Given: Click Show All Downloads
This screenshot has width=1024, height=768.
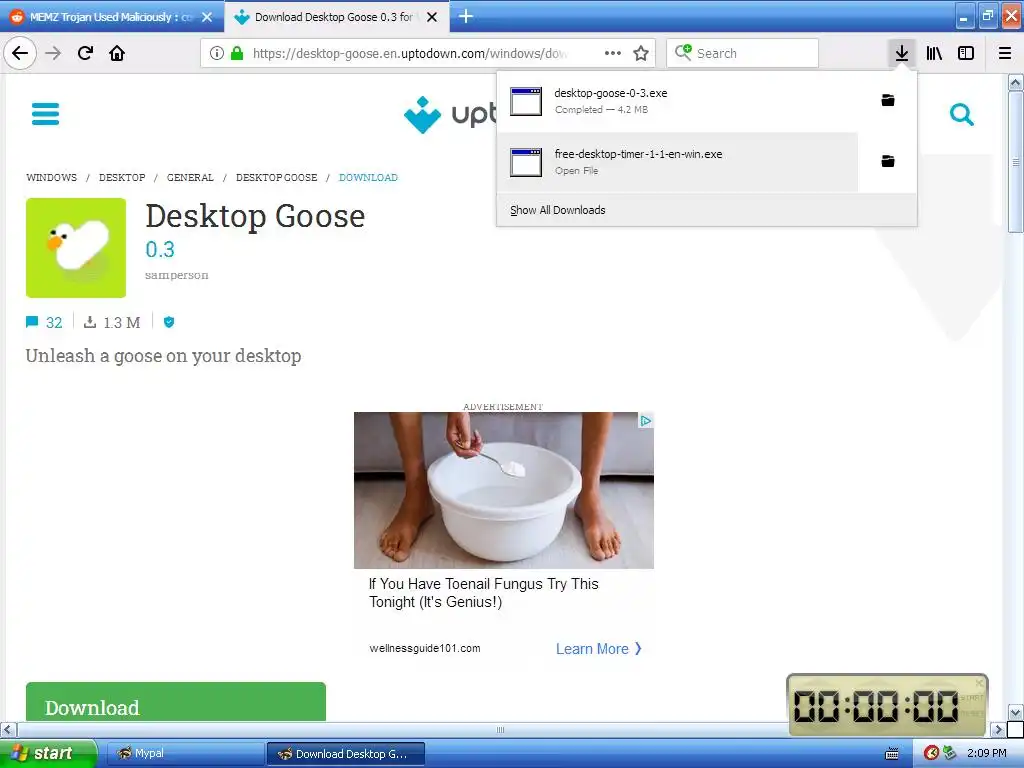Looking at the screenshot, I should (558, 210).
